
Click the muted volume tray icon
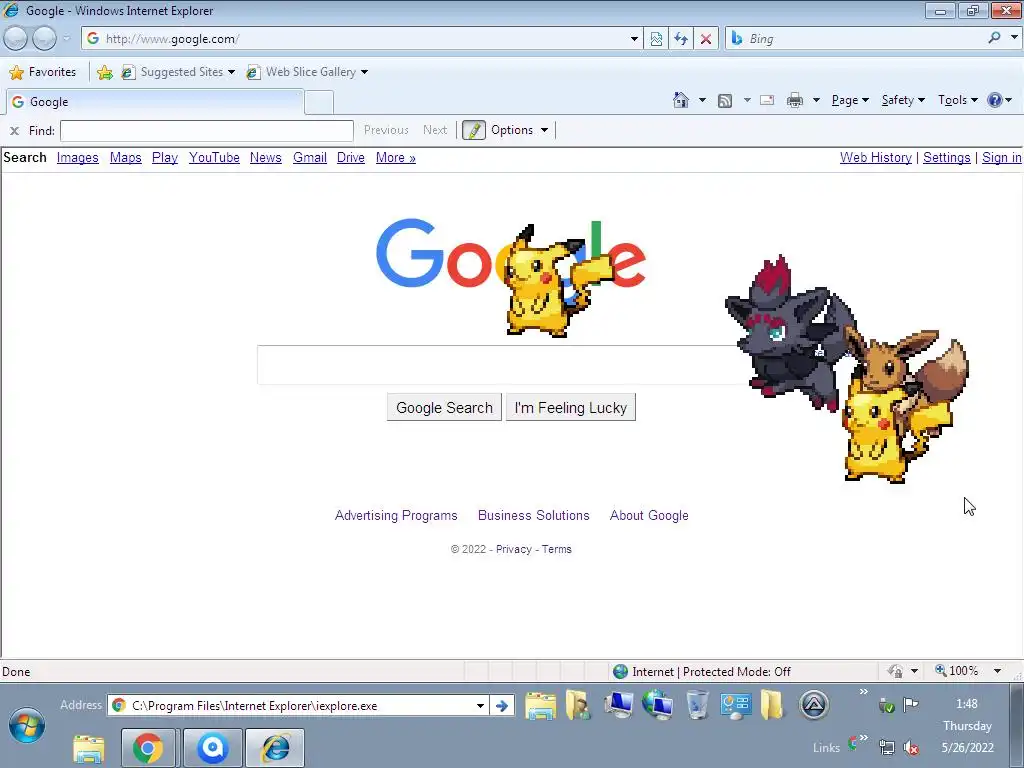point(911,747)
